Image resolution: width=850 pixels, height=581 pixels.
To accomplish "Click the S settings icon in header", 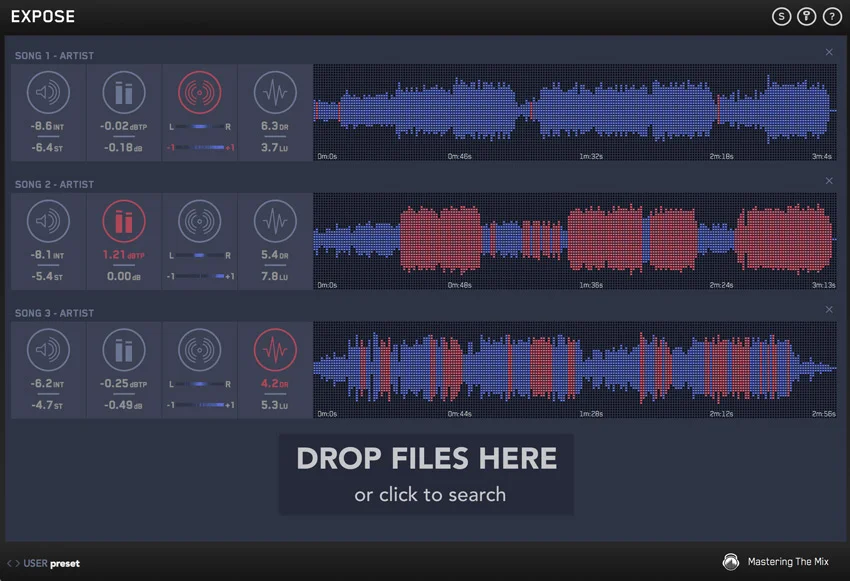I will [781, 17].
